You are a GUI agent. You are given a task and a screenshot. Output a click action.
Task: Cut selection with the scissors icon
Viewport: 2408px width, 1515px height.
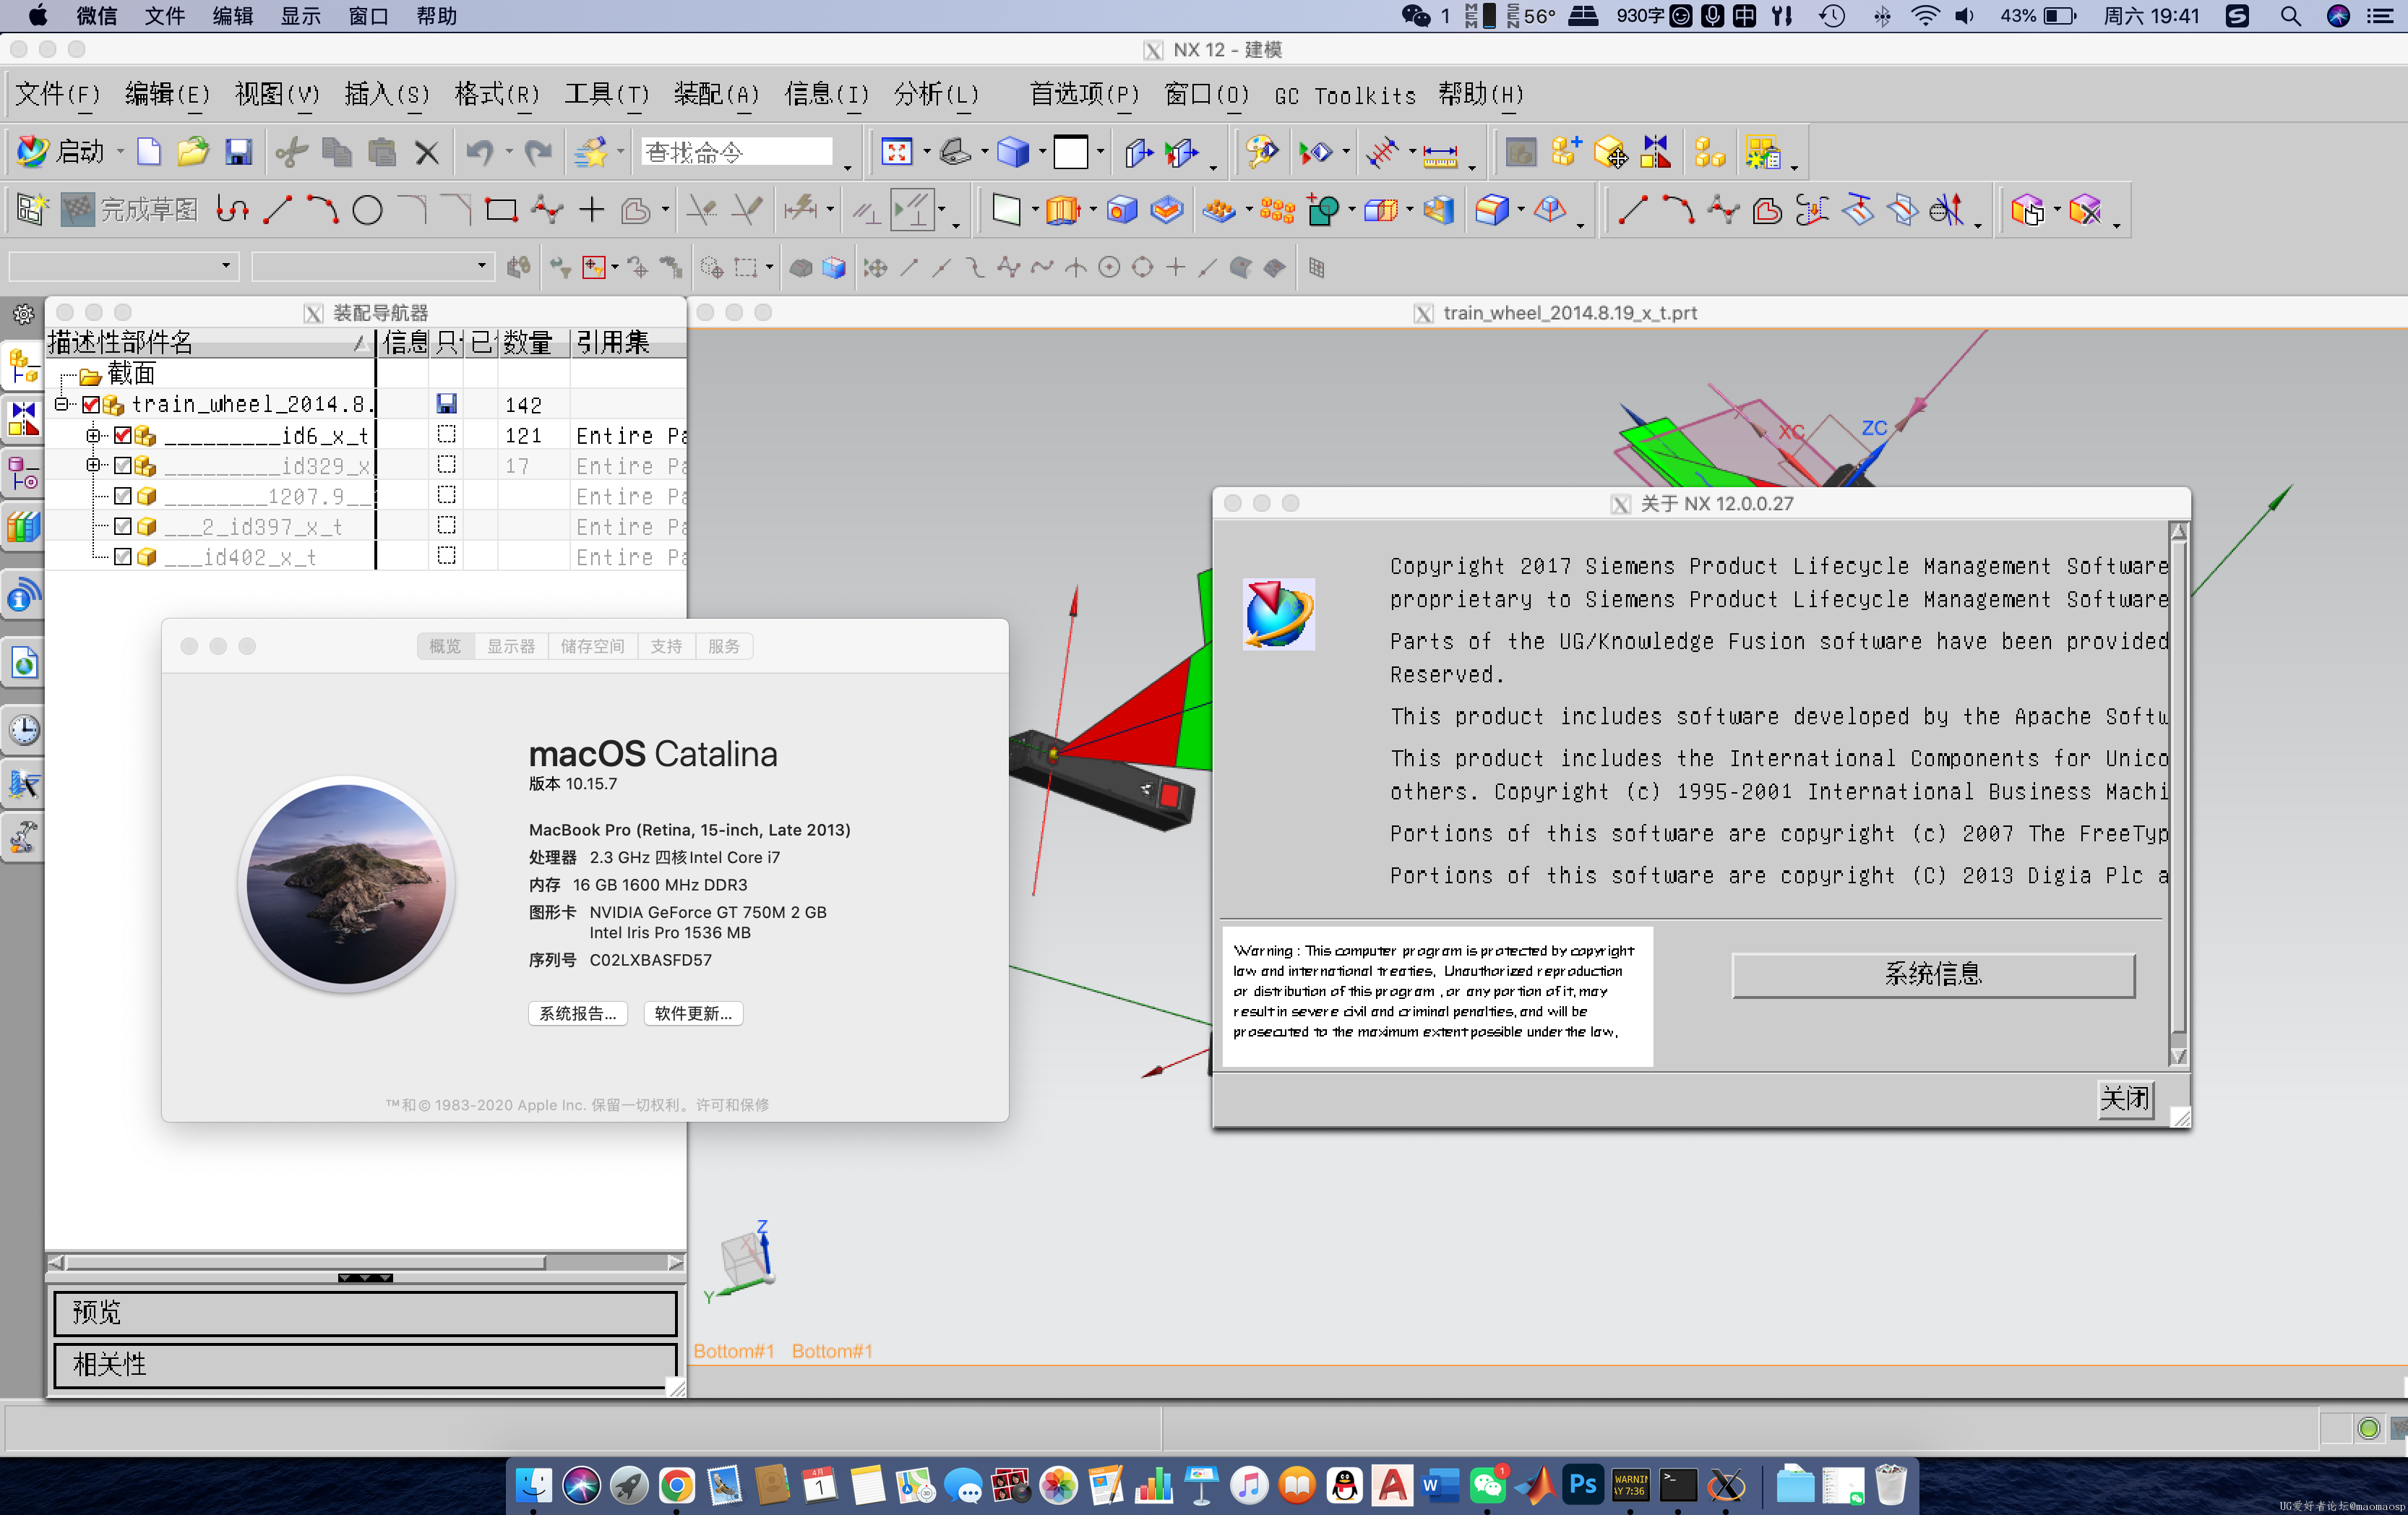[291, 152]
